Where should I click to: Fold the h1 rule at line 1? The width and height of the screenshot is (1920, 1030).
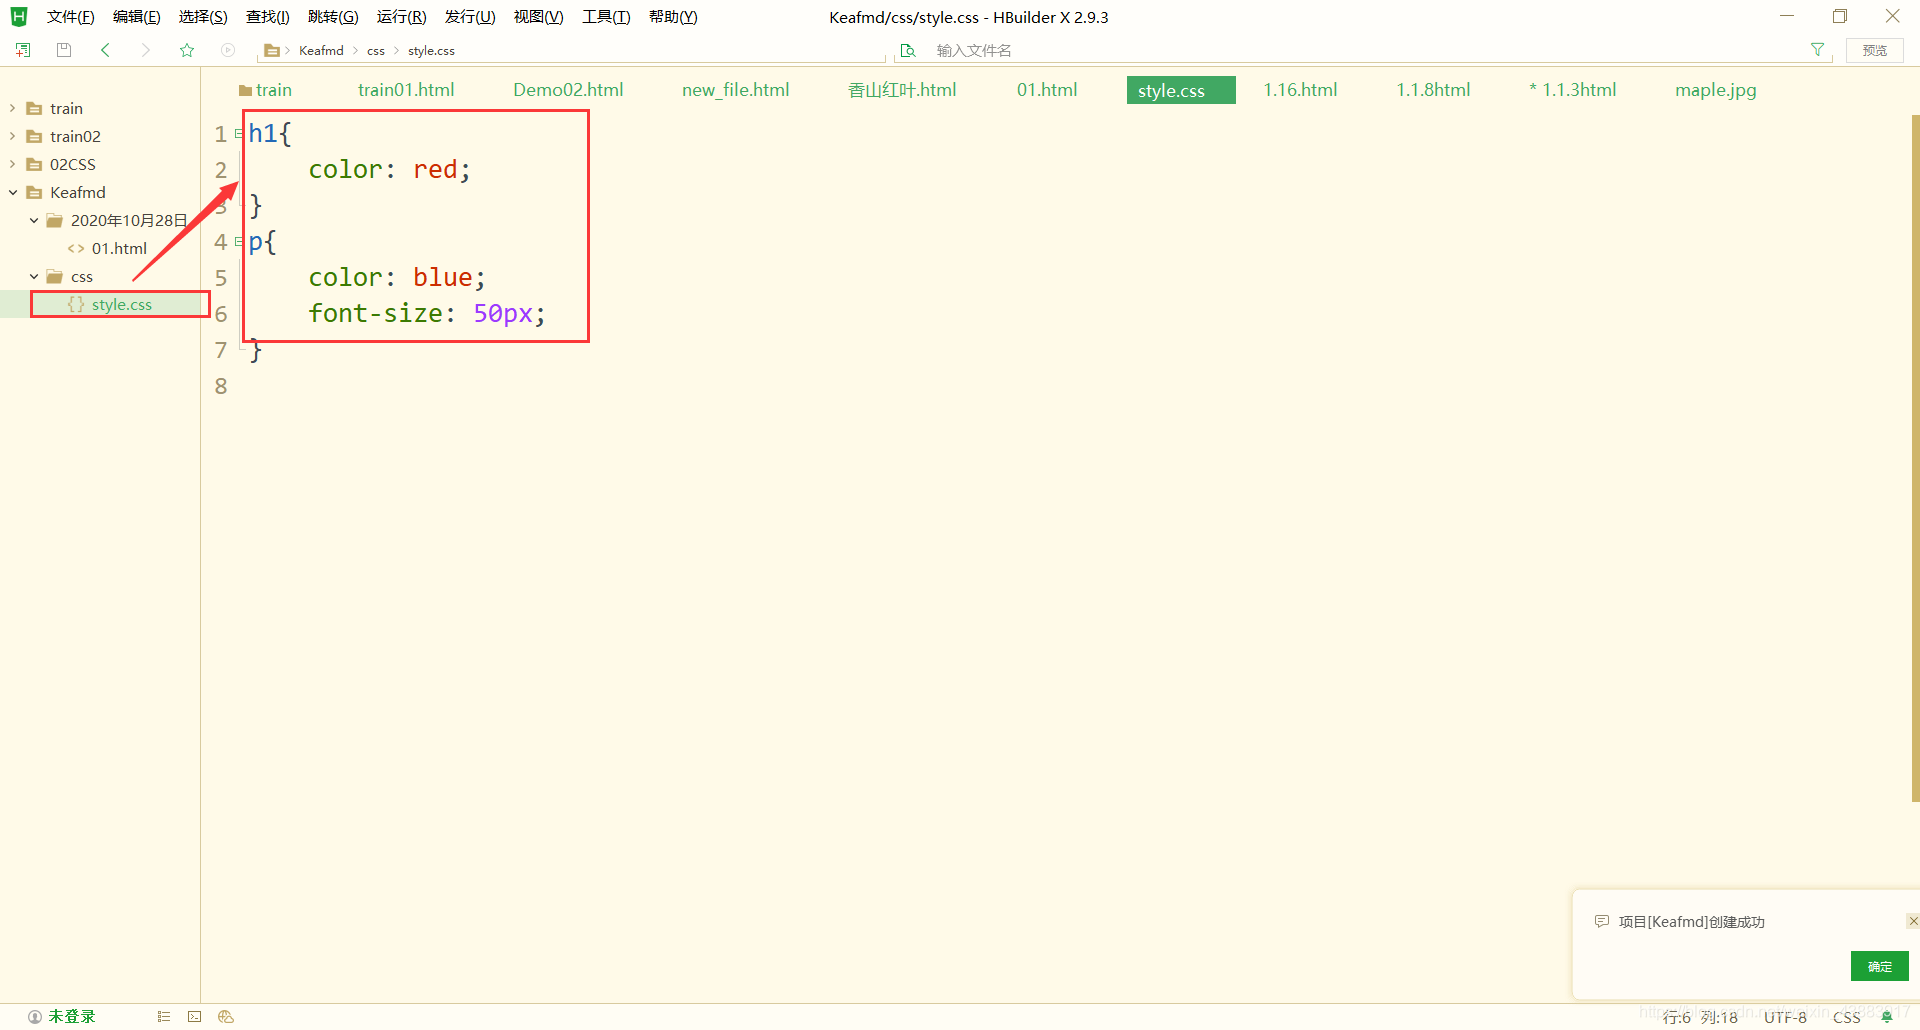(x=239, y=134)
